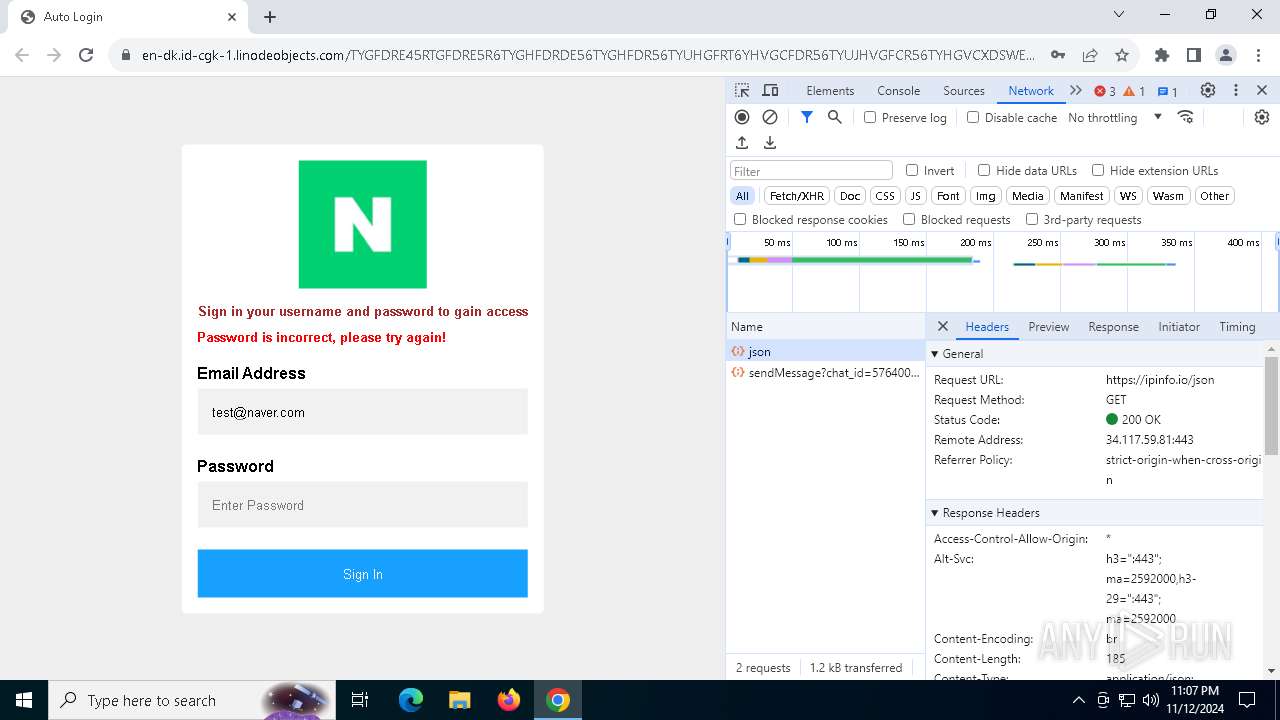This screenshot has width=1280, height=720.
Task: Show more DevTools tabs chevron
Action: [x=1076, y=90]
